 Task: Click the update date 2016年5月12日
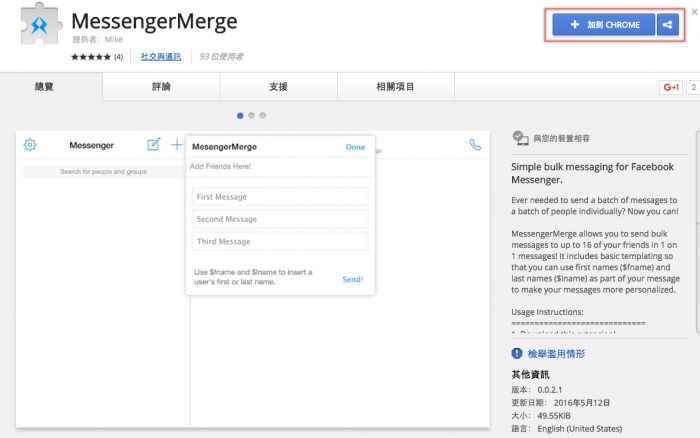click(x=582, y=403)
